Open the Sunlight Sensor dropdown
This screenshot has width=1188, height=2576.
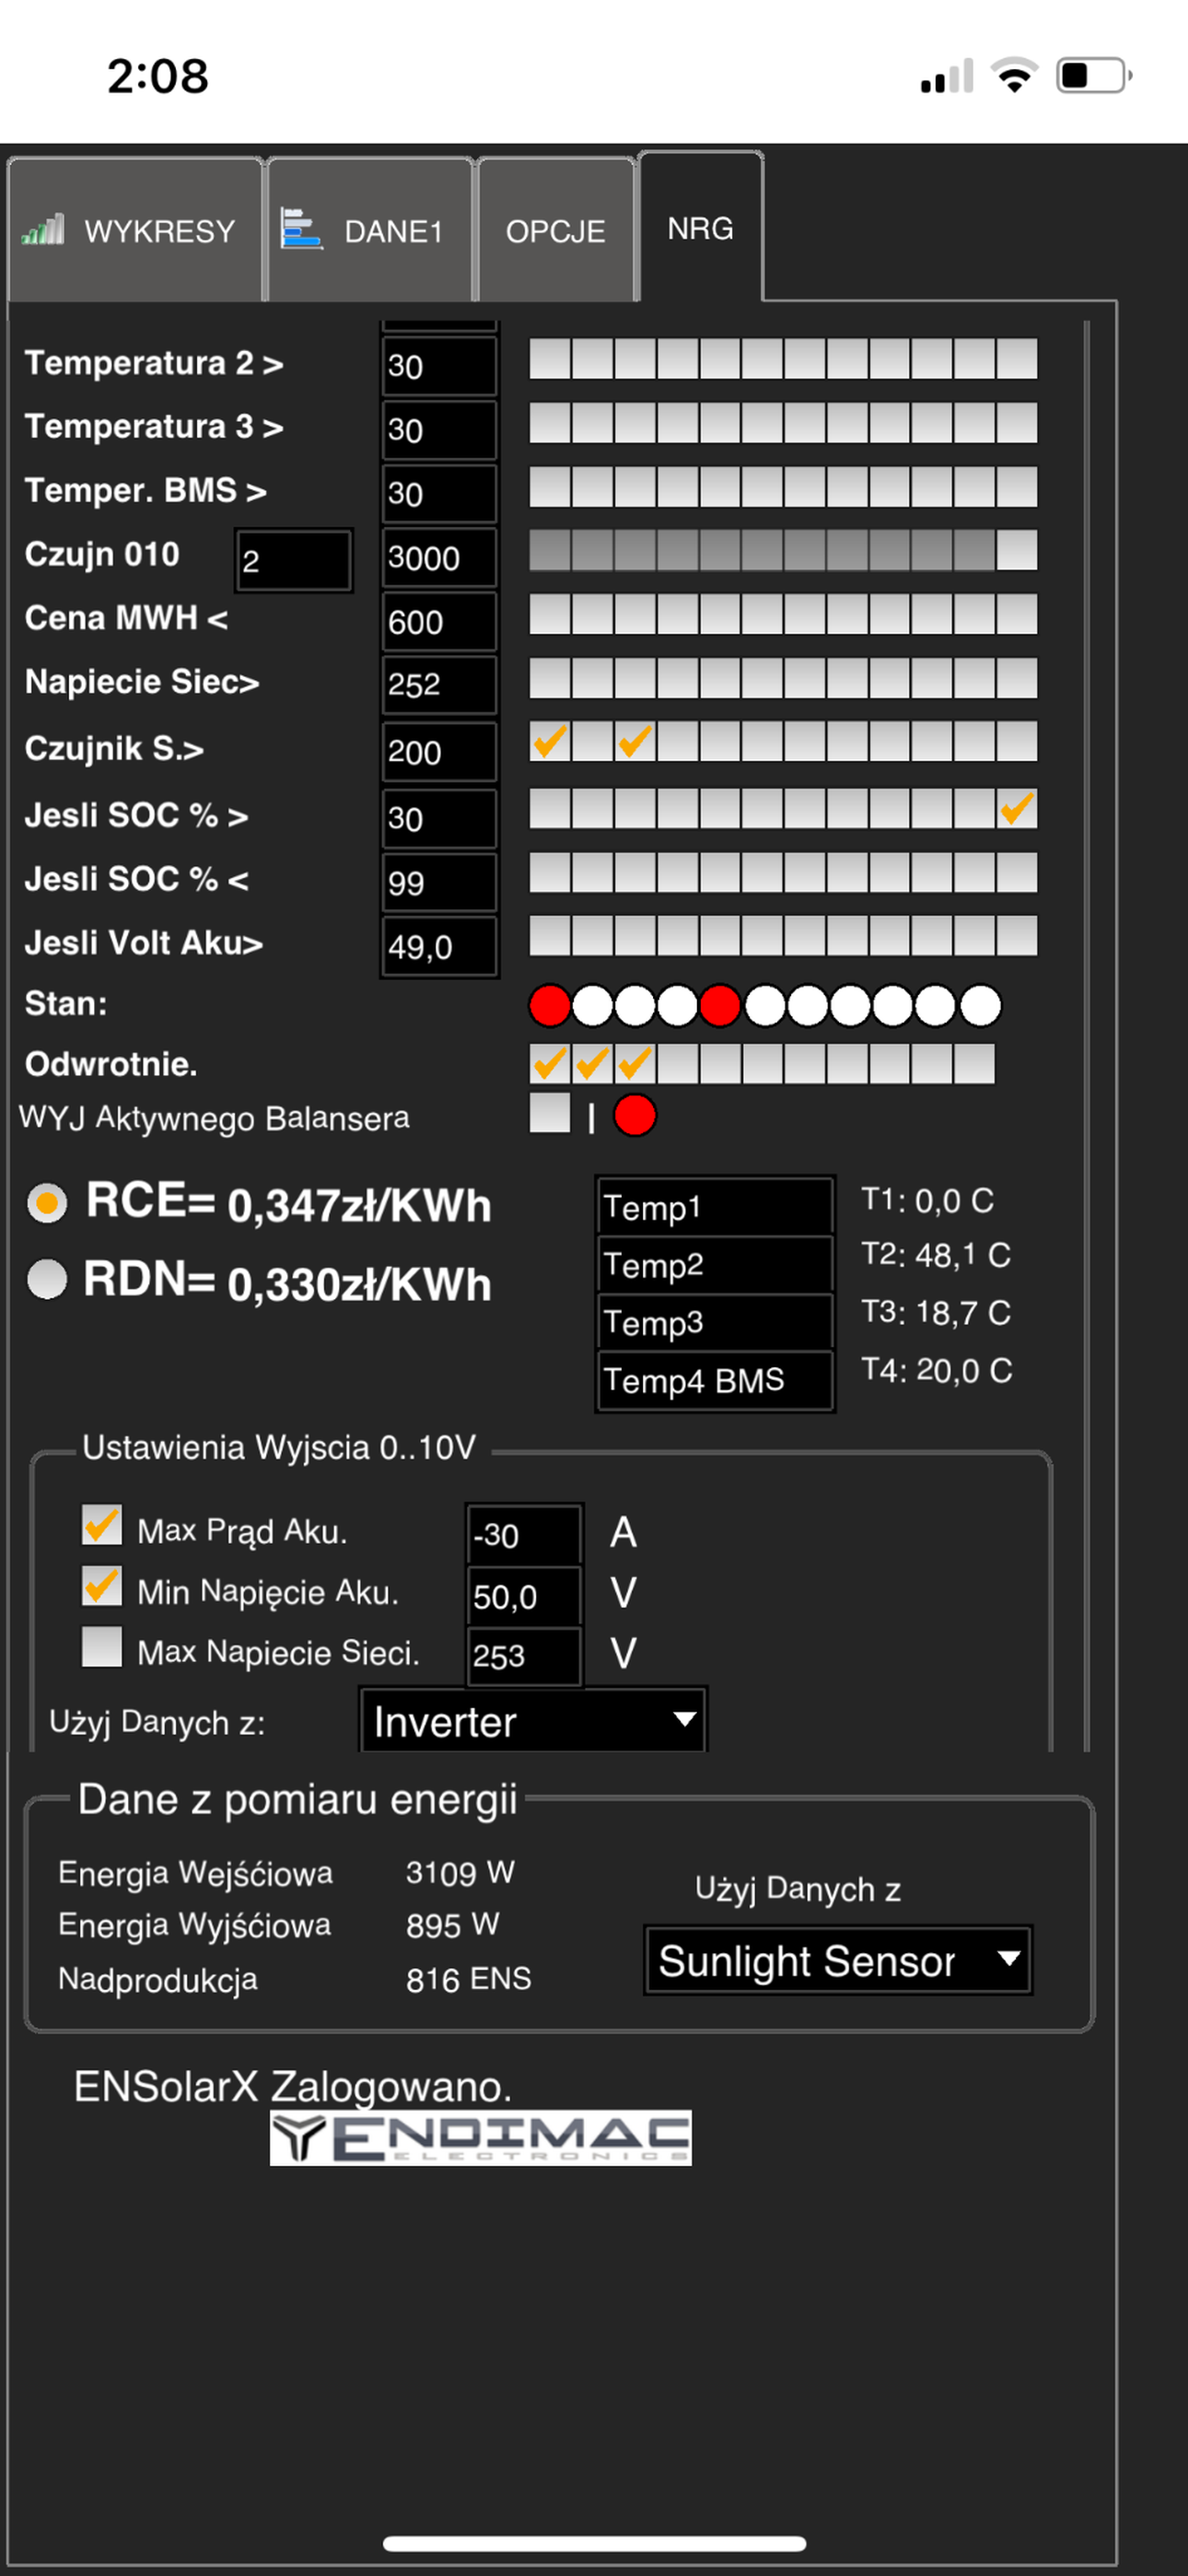[838, 1960]
